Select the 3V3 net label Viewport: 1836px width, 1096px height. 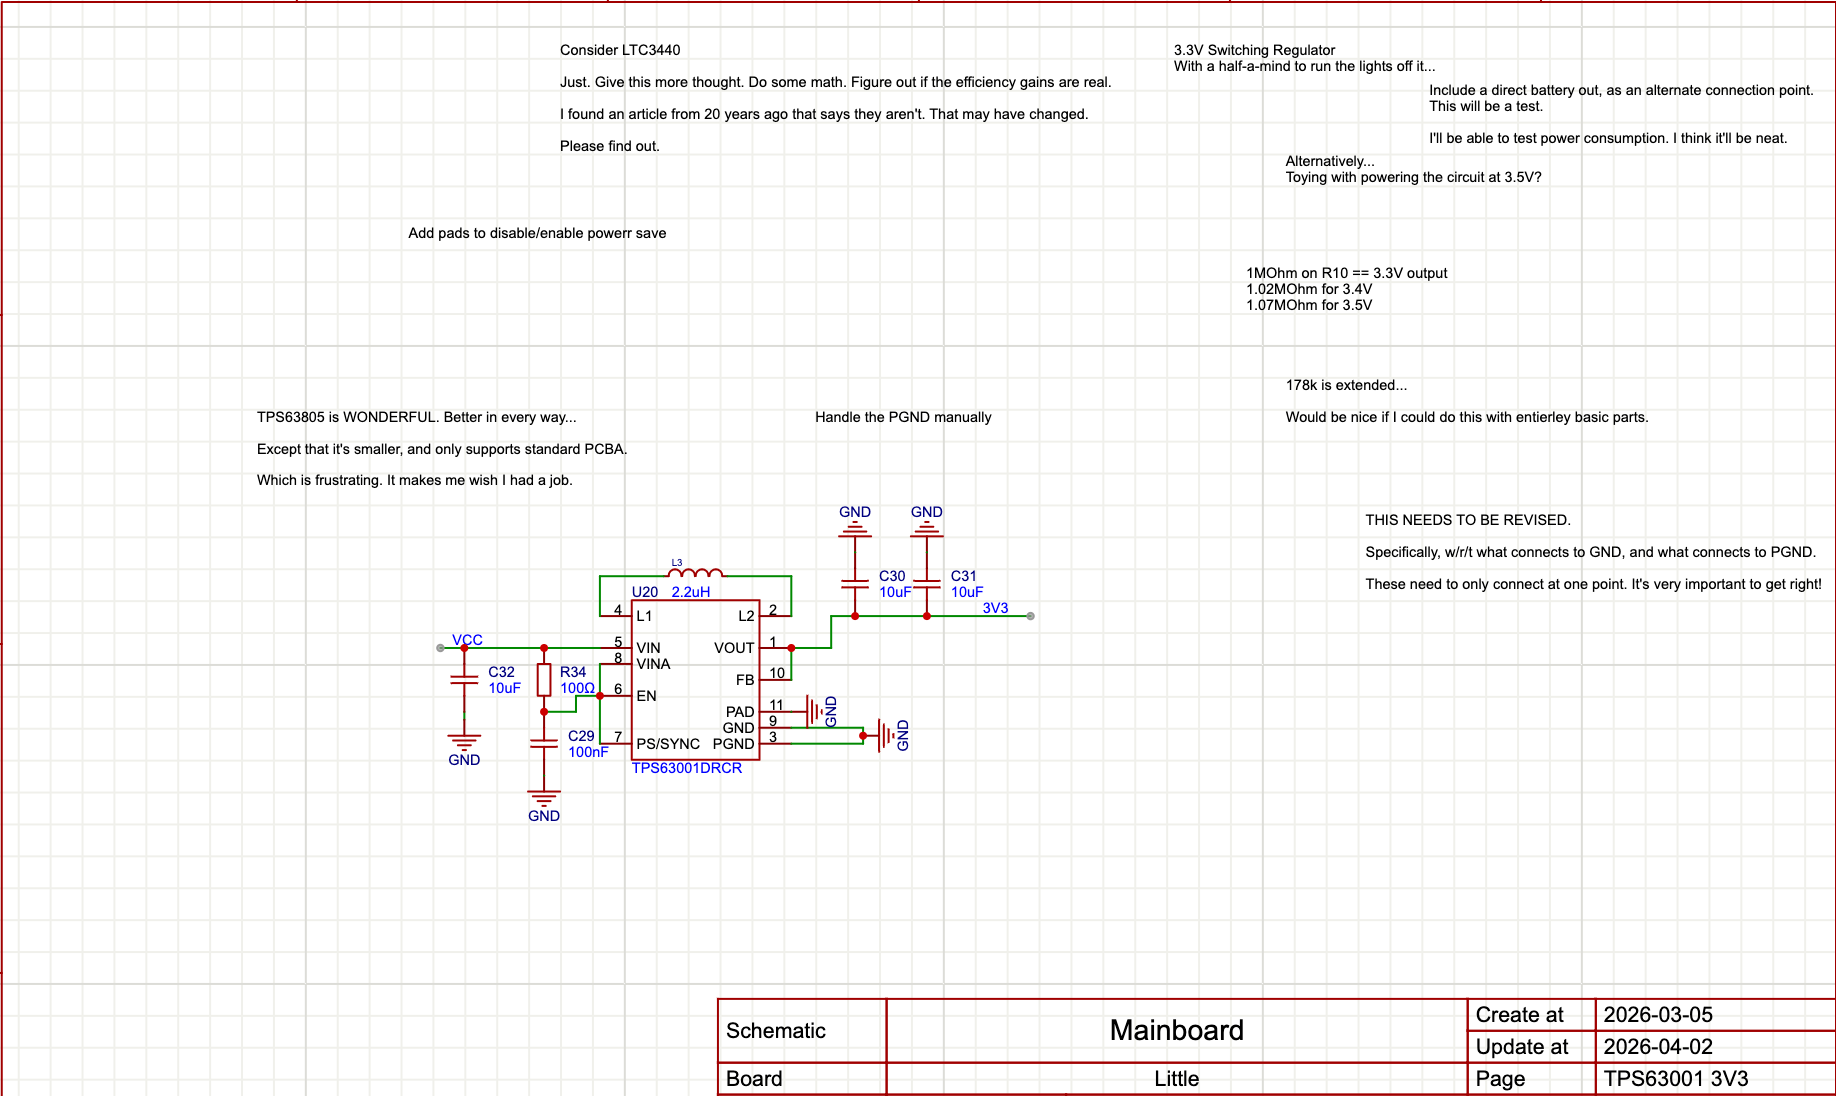[x=995, y=608]
